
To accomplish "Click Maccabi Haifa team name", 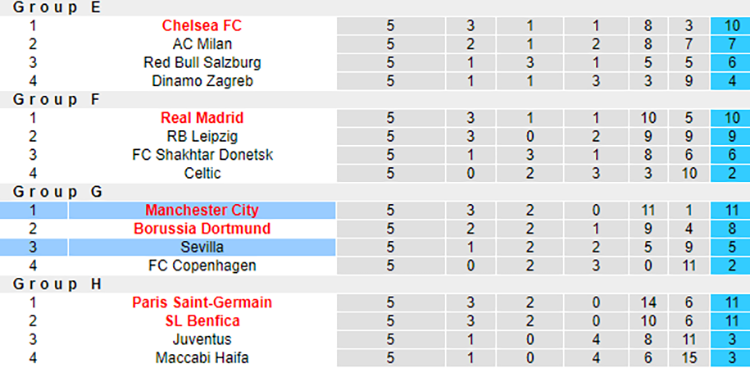I will [202, 358].
